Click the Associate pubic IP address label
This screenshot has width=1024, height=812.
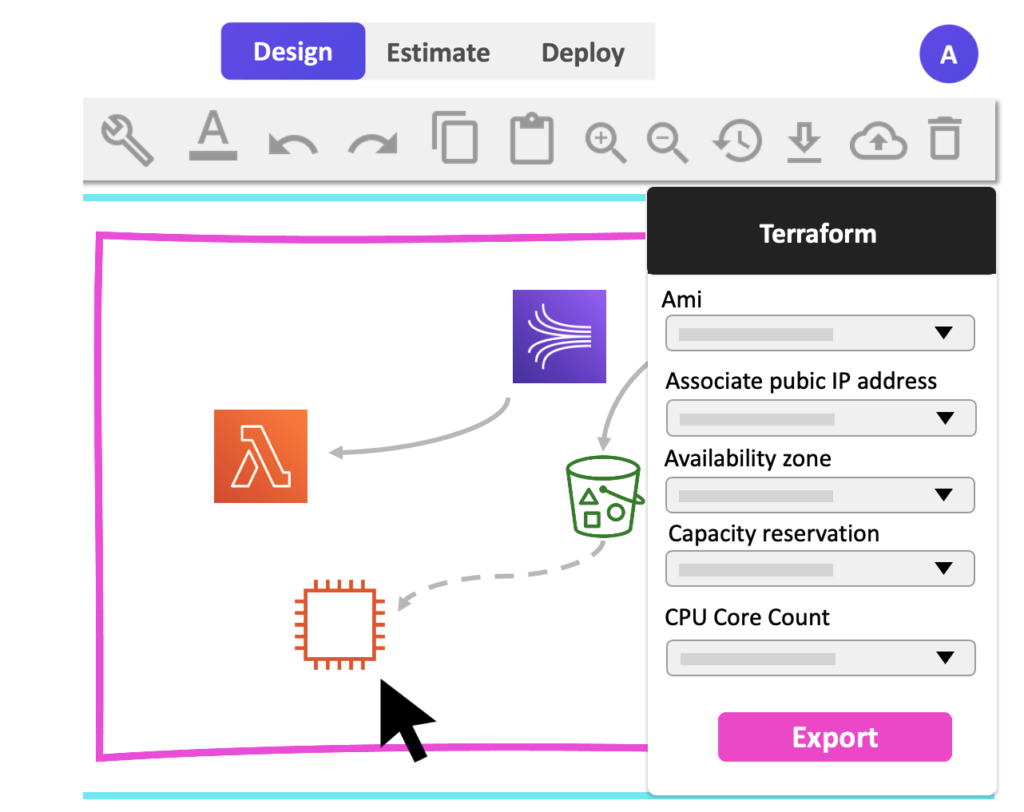coord(801,381)
